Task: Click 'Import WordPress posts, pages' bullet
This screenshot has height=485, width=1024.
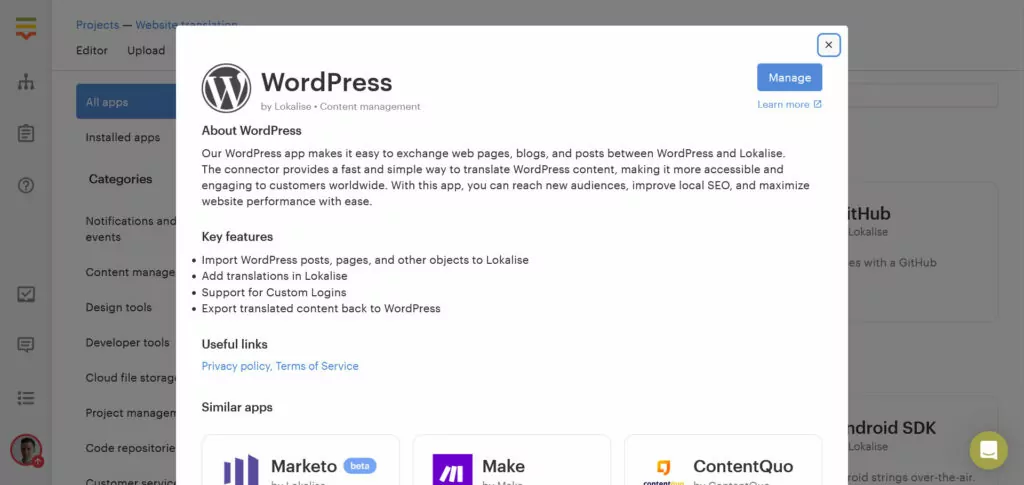Action: tap(365, 260)
